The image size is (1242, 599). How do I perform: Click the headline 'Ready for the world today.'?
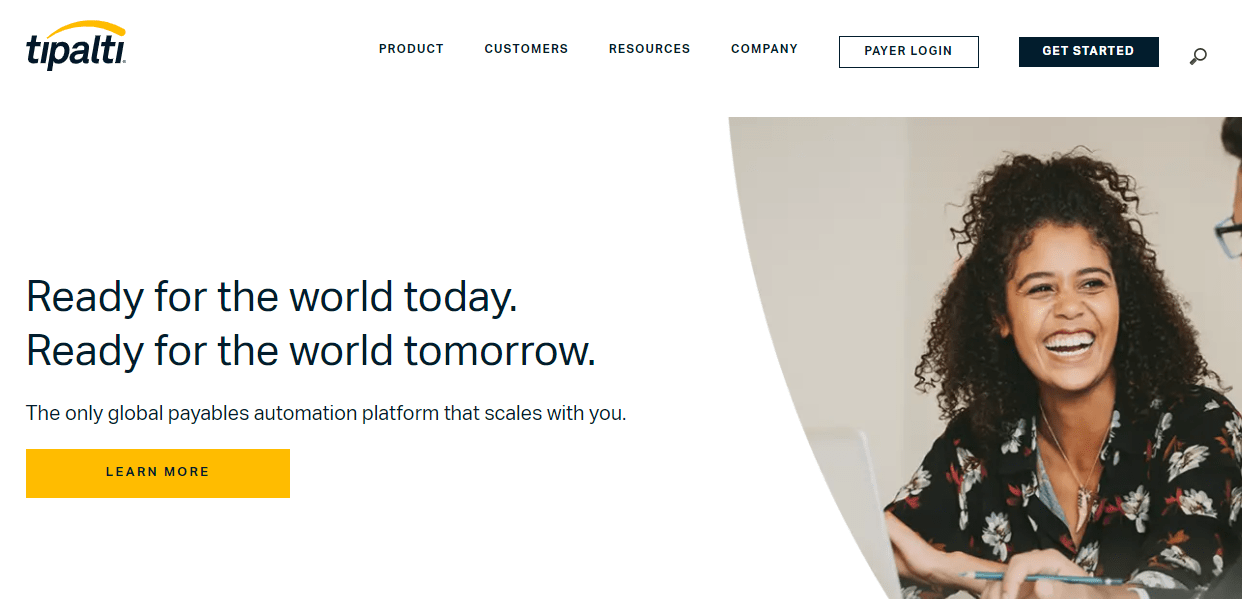[x=272, y=297]
